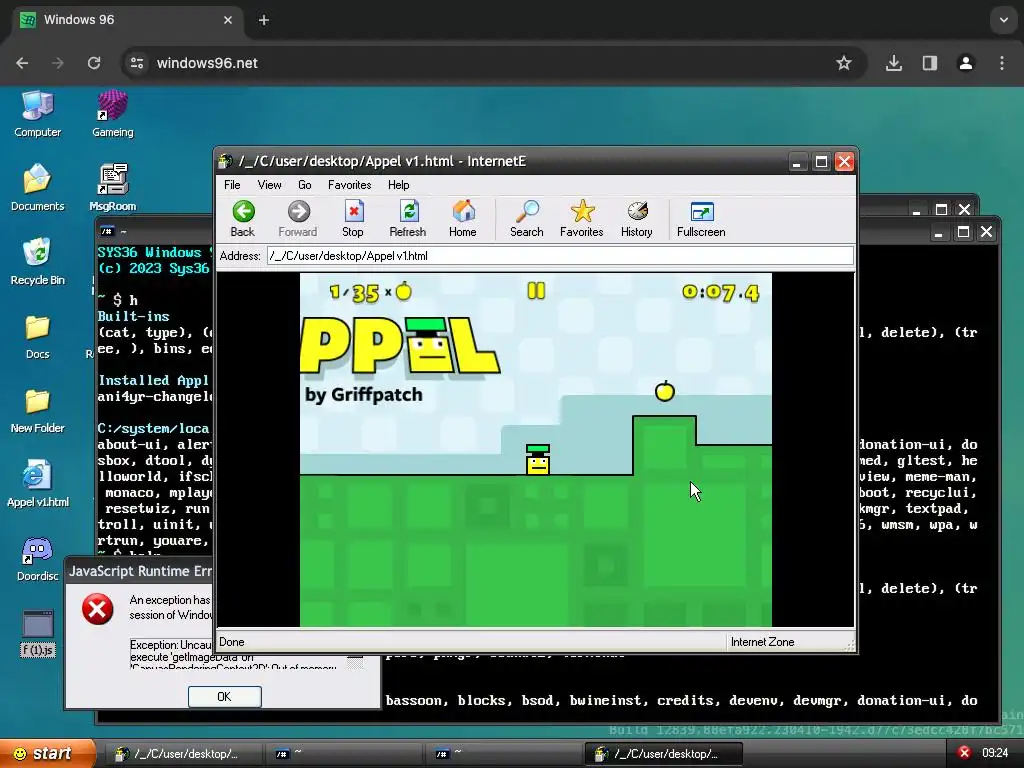
Task: Switch InternetE to Fullscreen
Action: (701, 219)
